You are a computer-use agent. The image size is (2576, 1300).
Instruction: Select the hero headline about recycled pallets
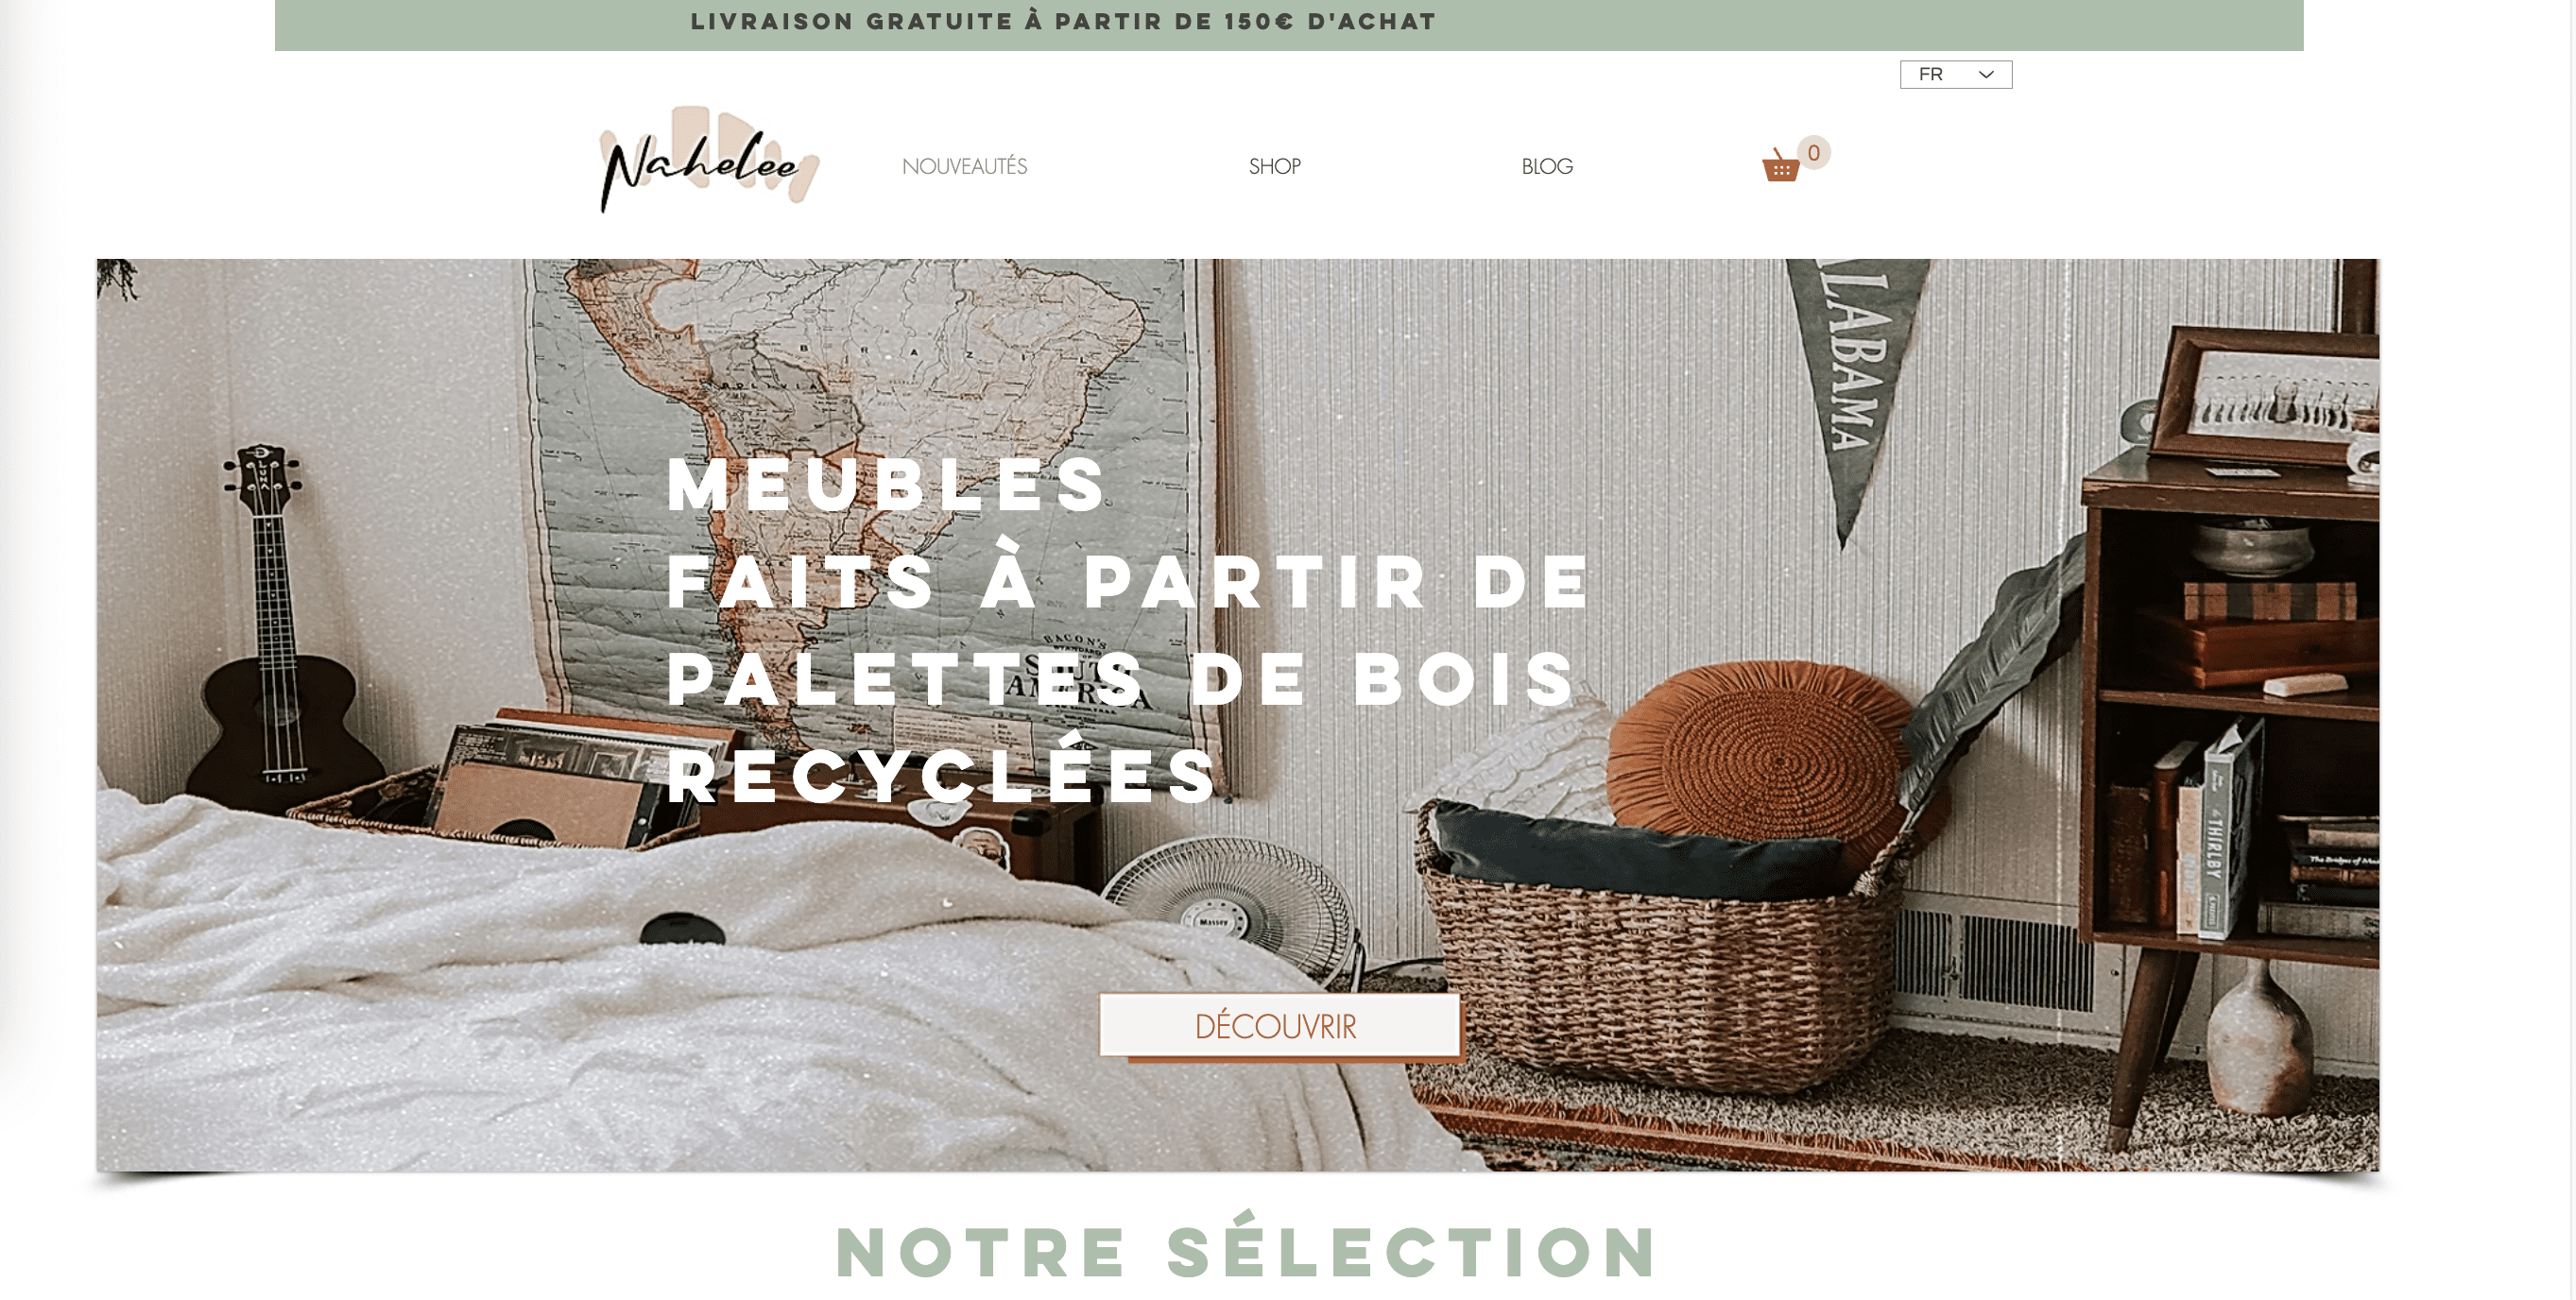pyautogui.click(x=1126, y=630)
